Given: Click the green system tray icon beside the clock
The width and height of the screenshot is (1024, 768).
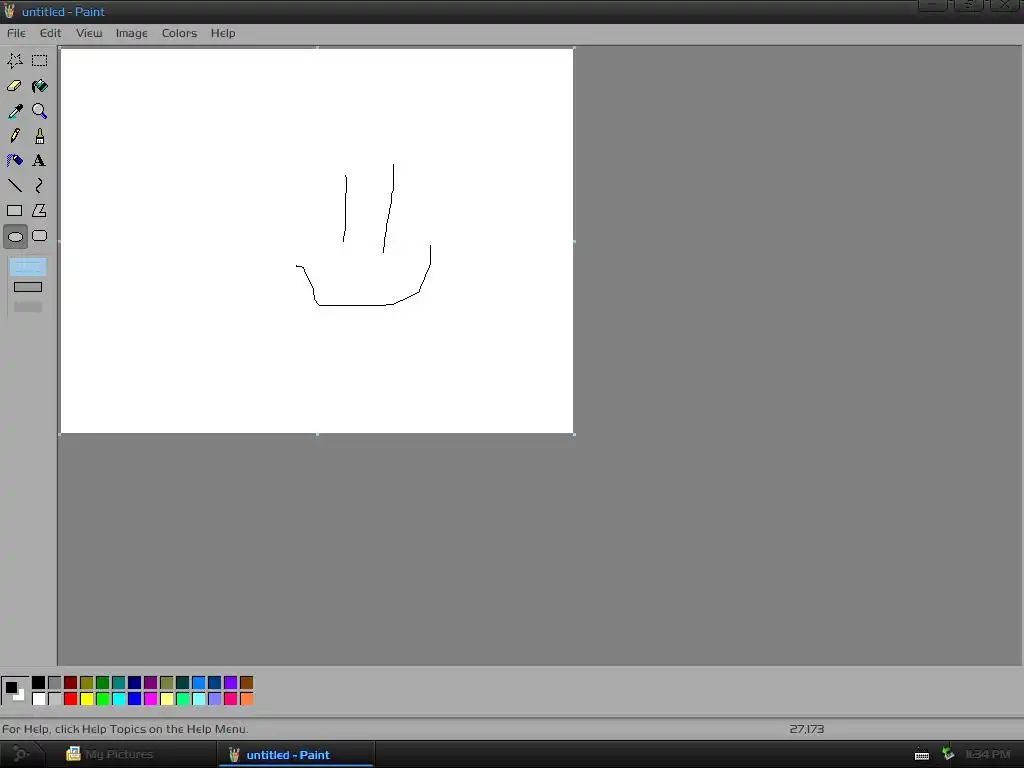Looking at the screenshot, I should (948, 754).
